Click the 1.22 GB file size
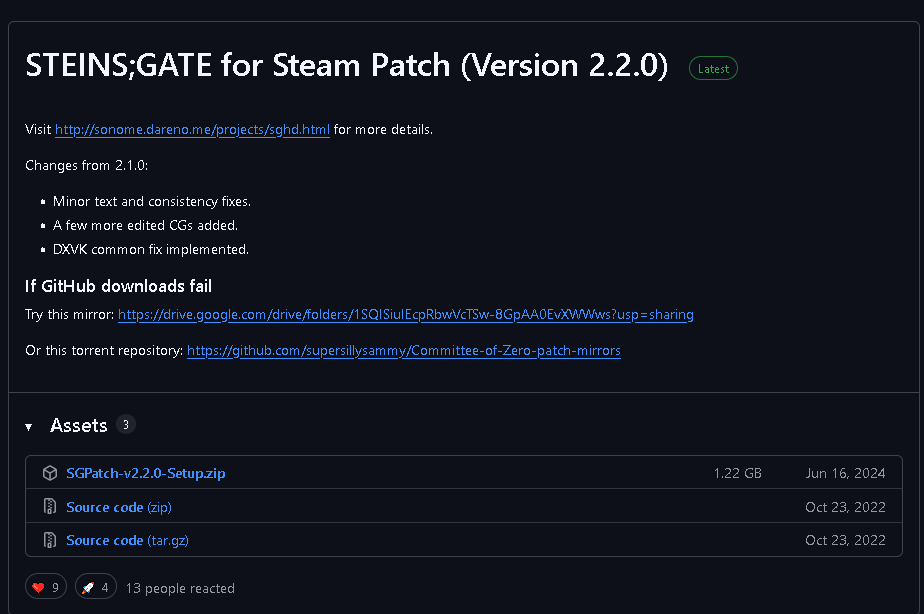Viewport: 924px width, 614px height. coord(737,473)
